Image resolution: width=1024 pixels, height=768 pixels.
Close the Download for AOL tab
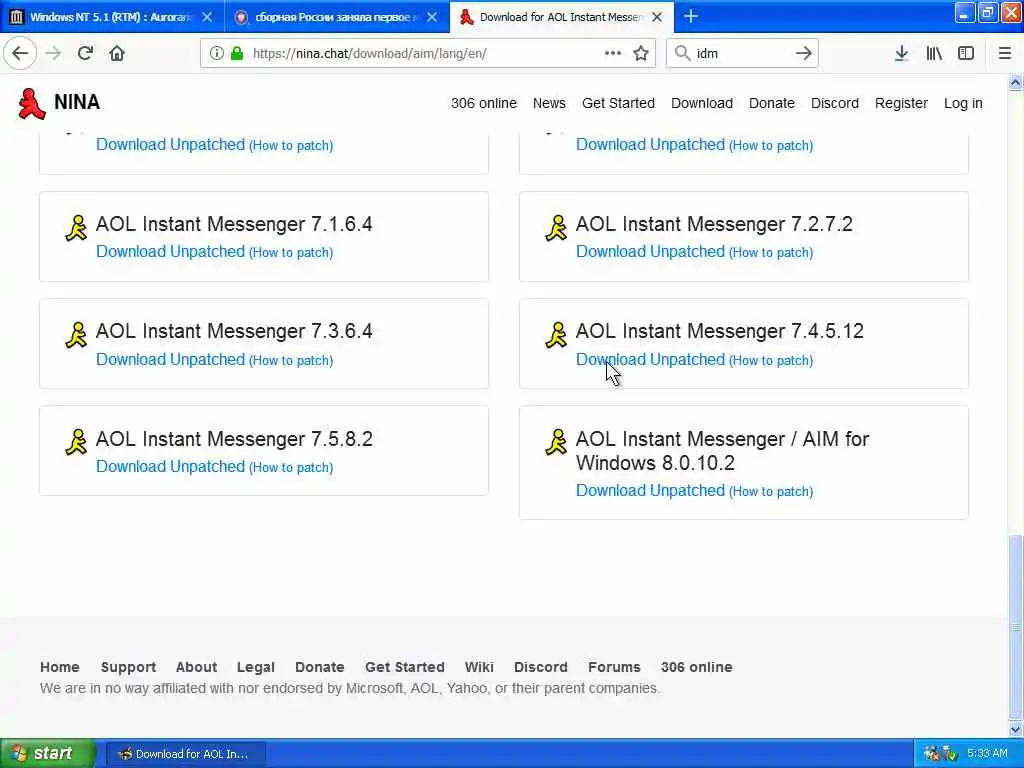[x=657, y=17]
